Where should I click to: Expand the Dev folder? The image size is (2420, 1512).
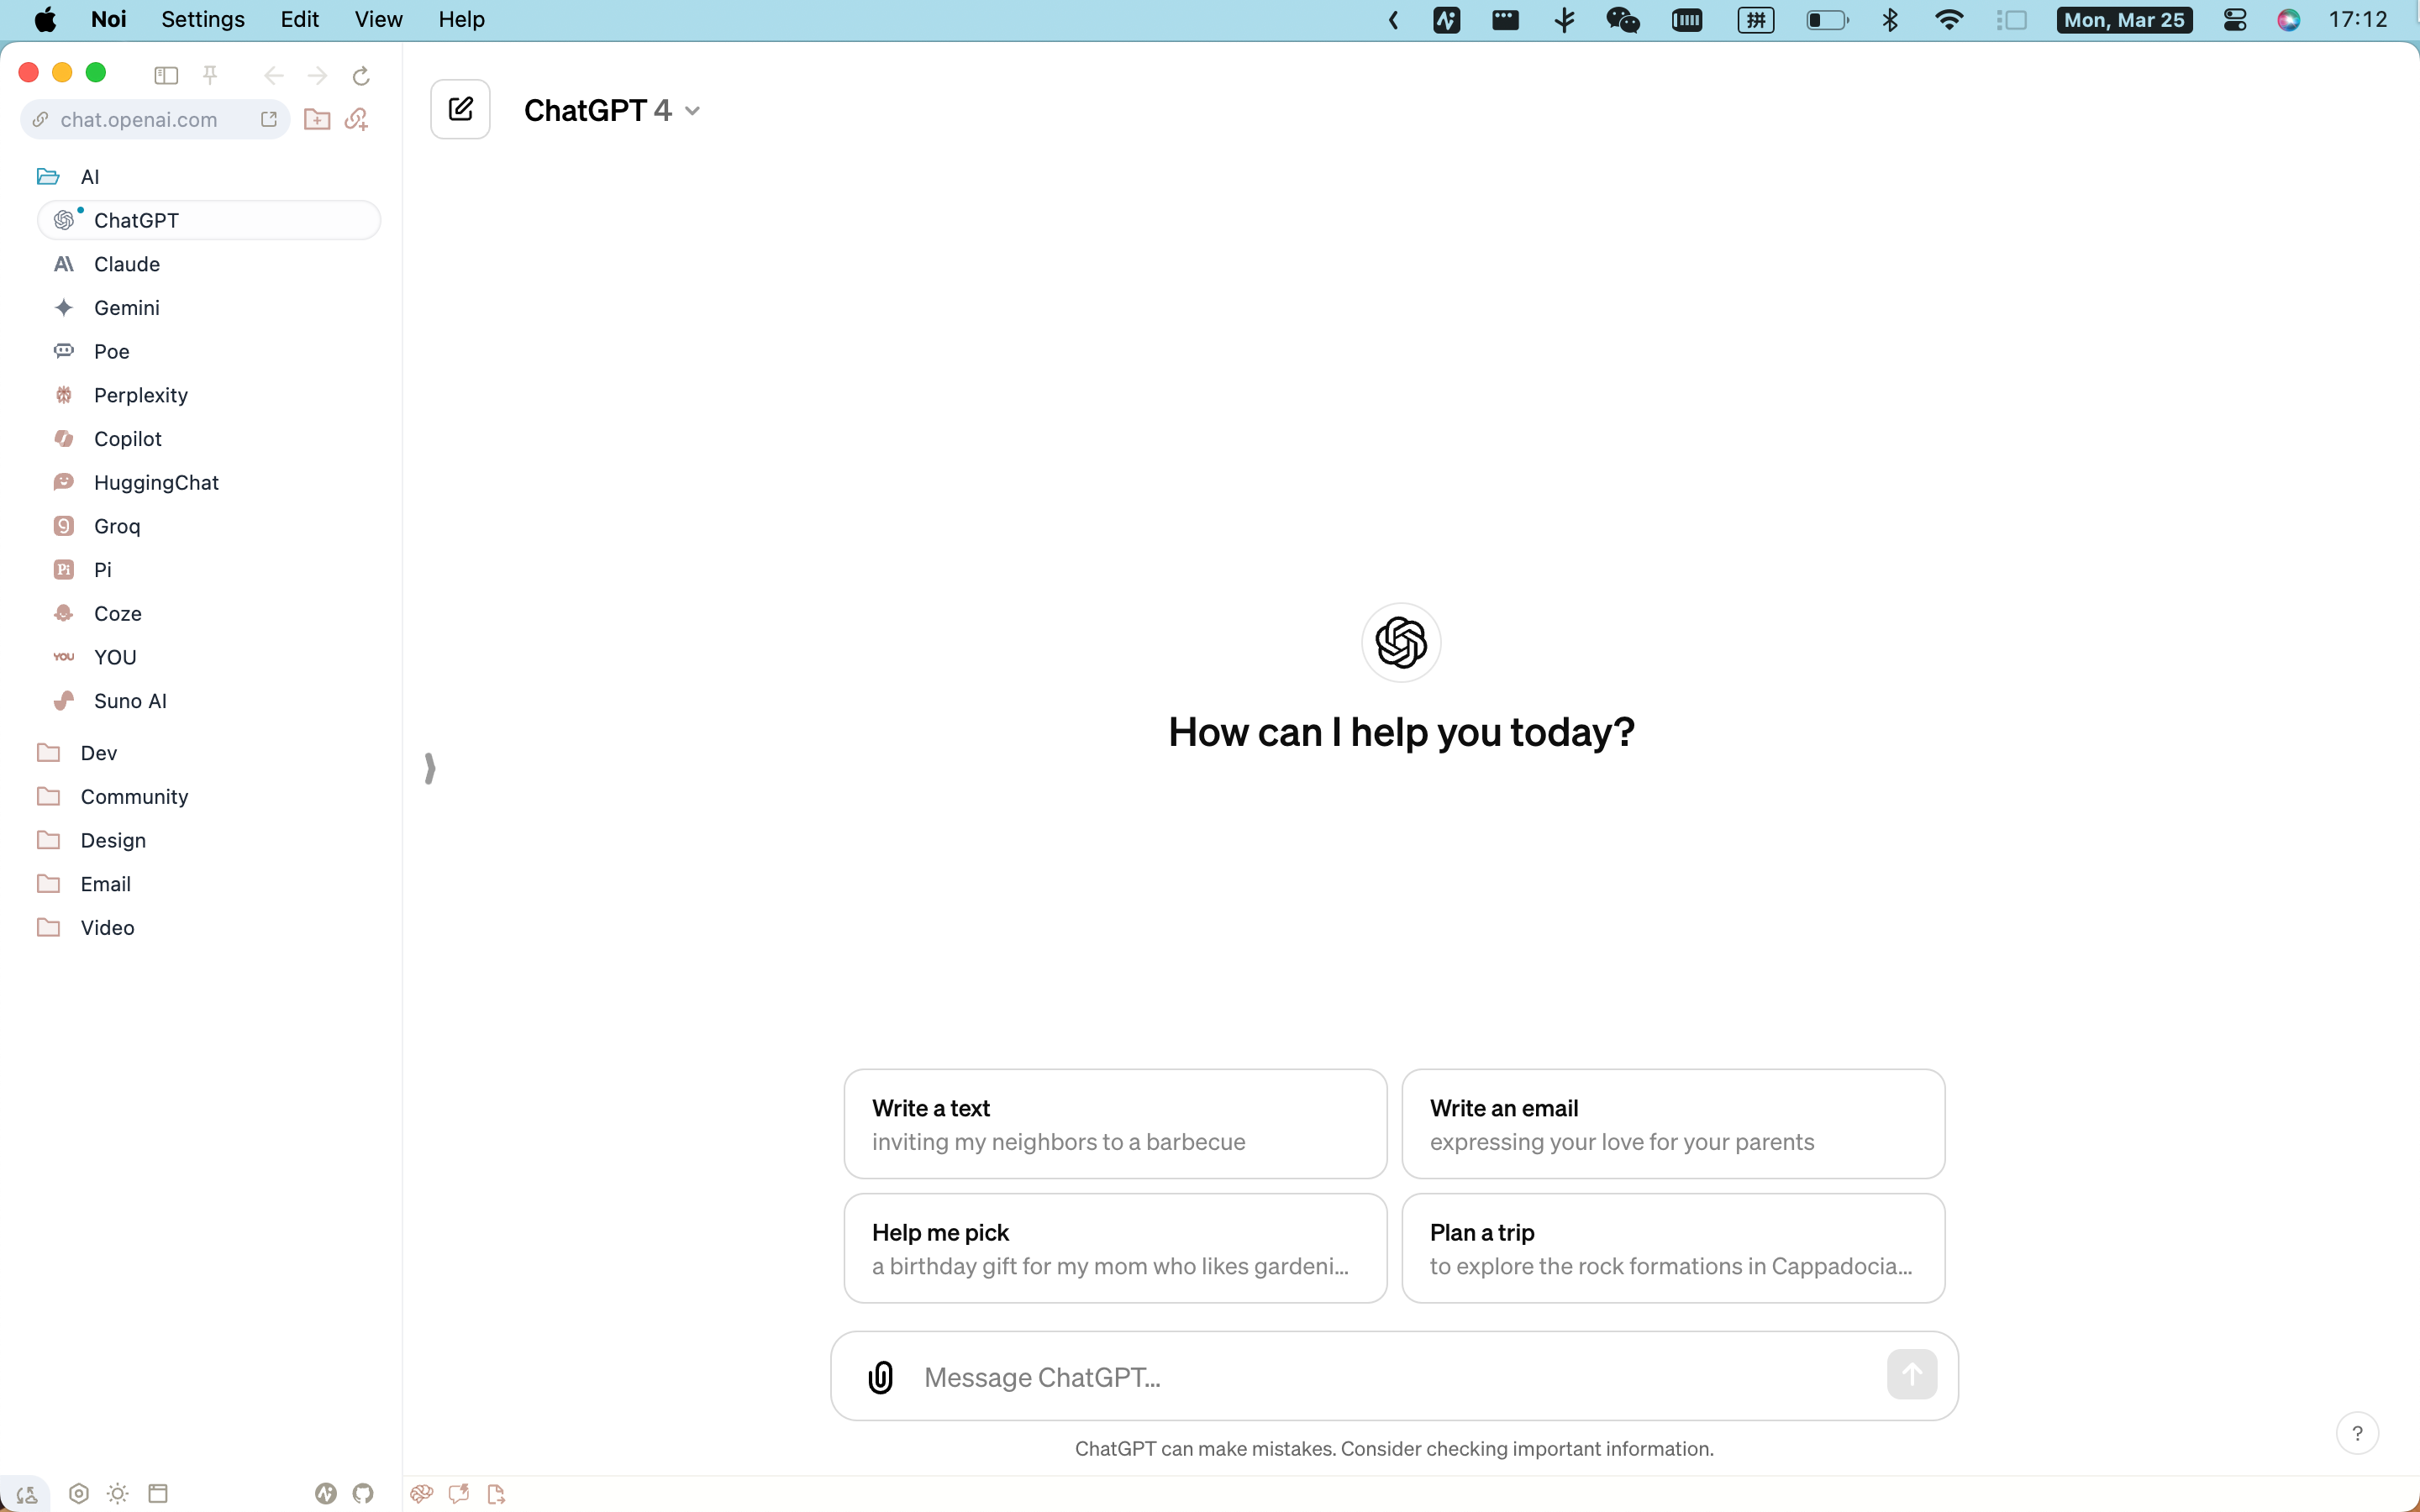point(98,752)
